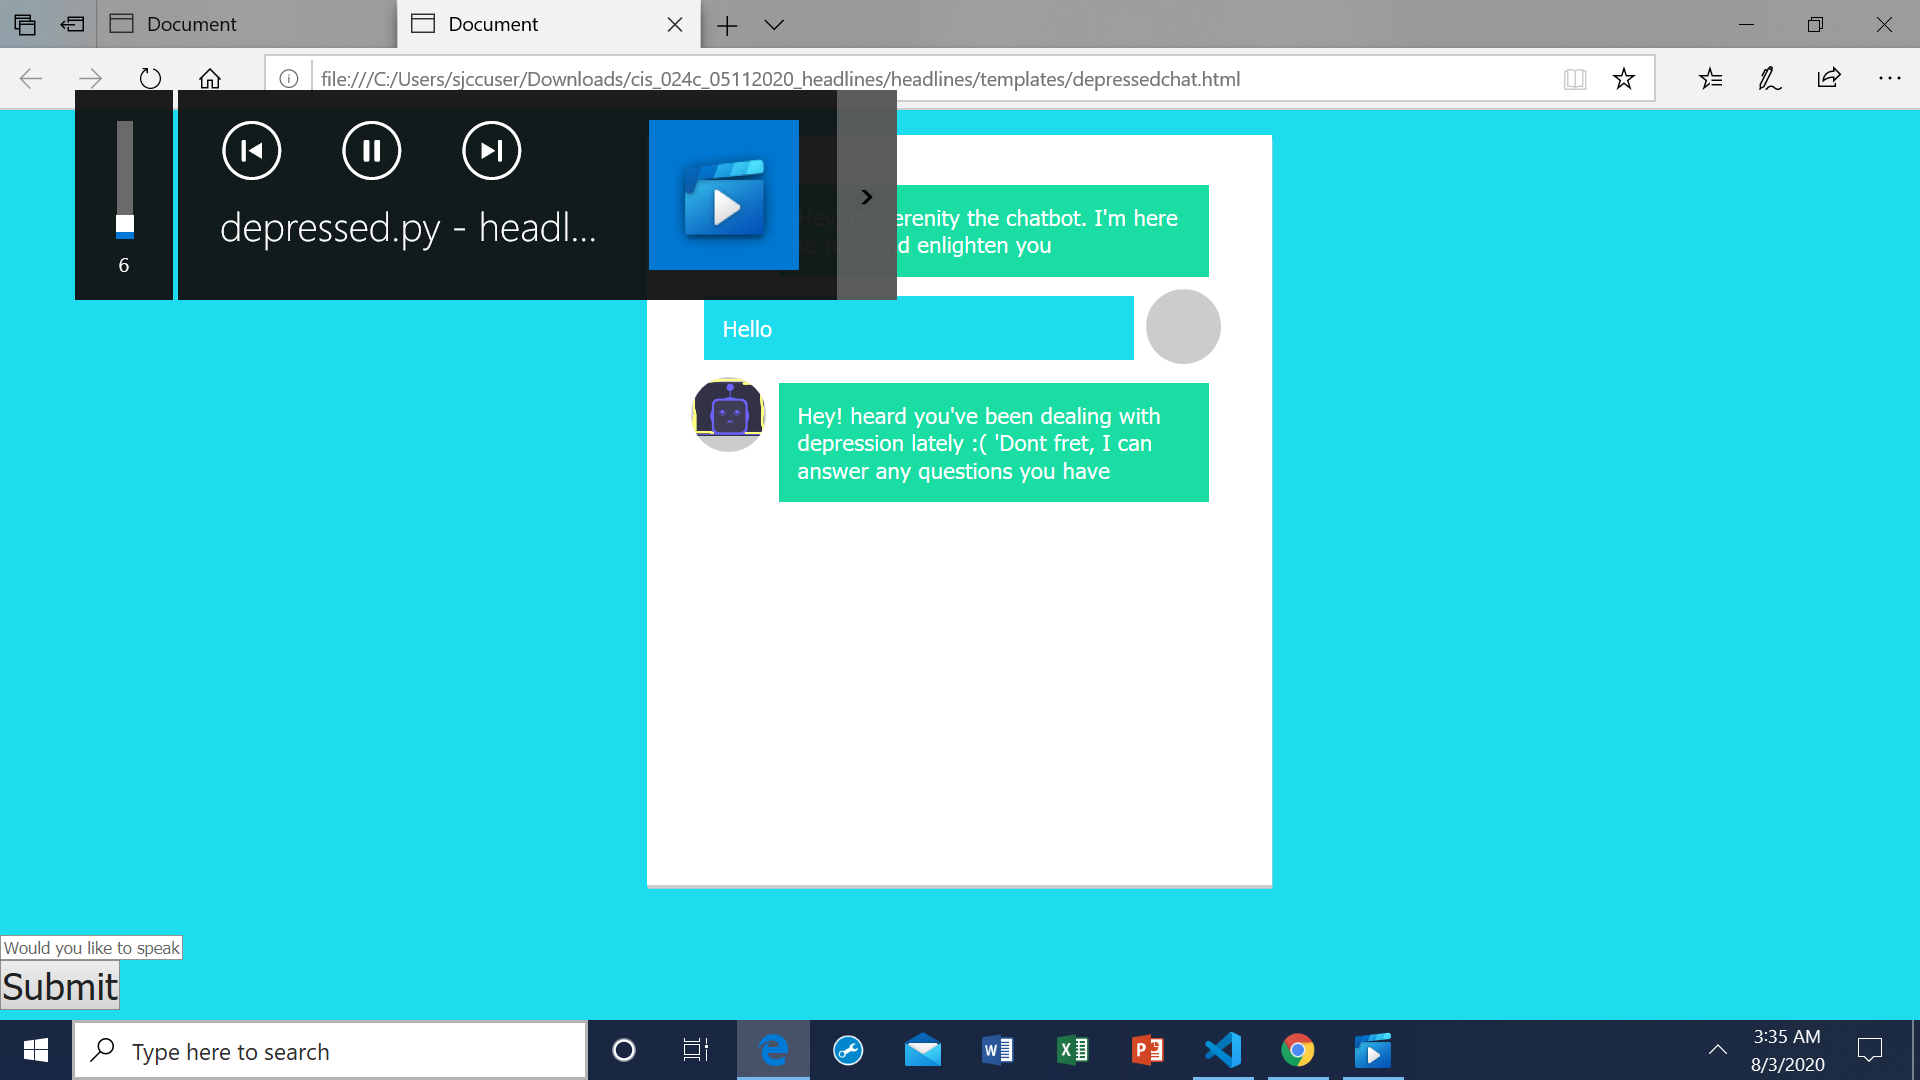The width and height of the screenshot is (1920, 1080).
Task: Open browser settings and more menu
Action: point(1889,79)
